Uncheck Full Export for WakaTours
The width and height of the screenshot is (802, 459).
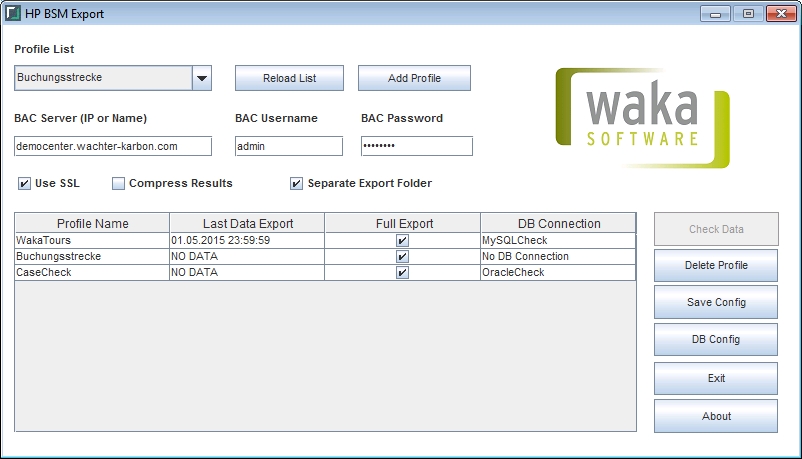coord(403,241)
